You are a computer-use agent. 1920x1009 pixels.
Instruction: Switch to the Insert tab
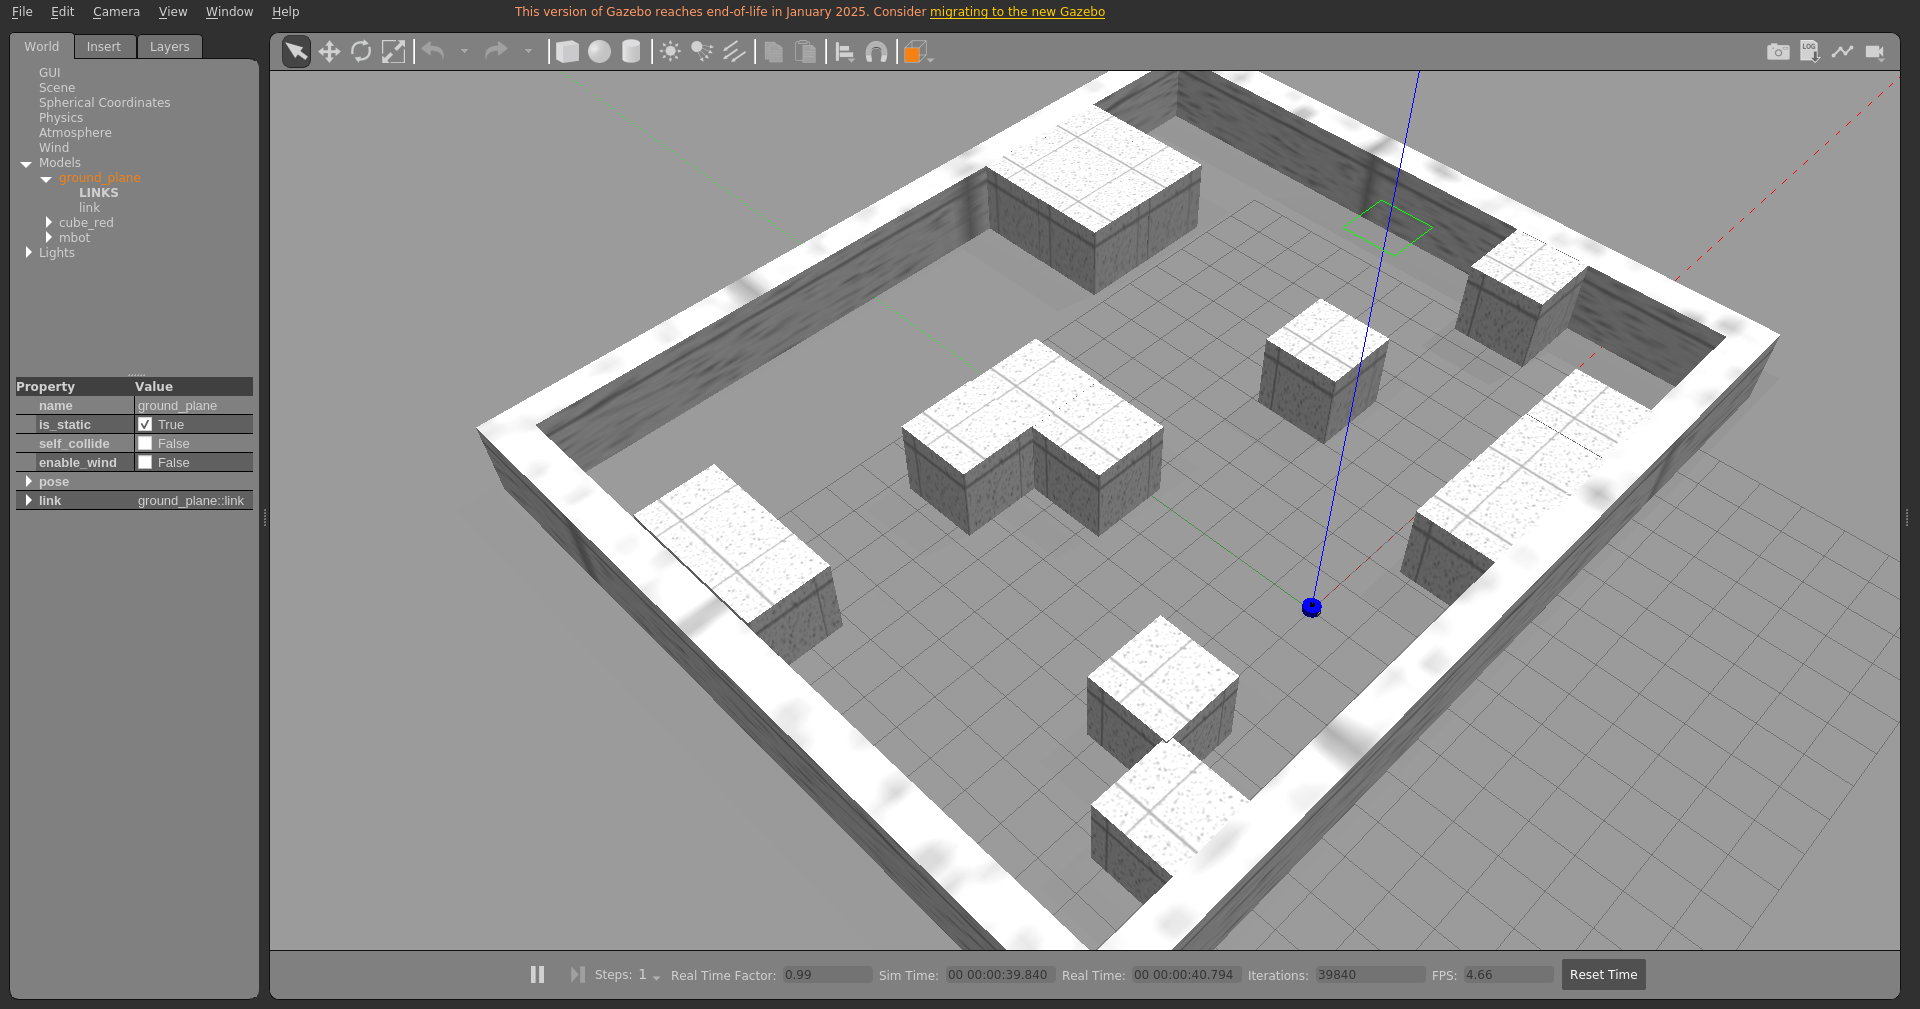pyautogui.click(x=103, y=47)
